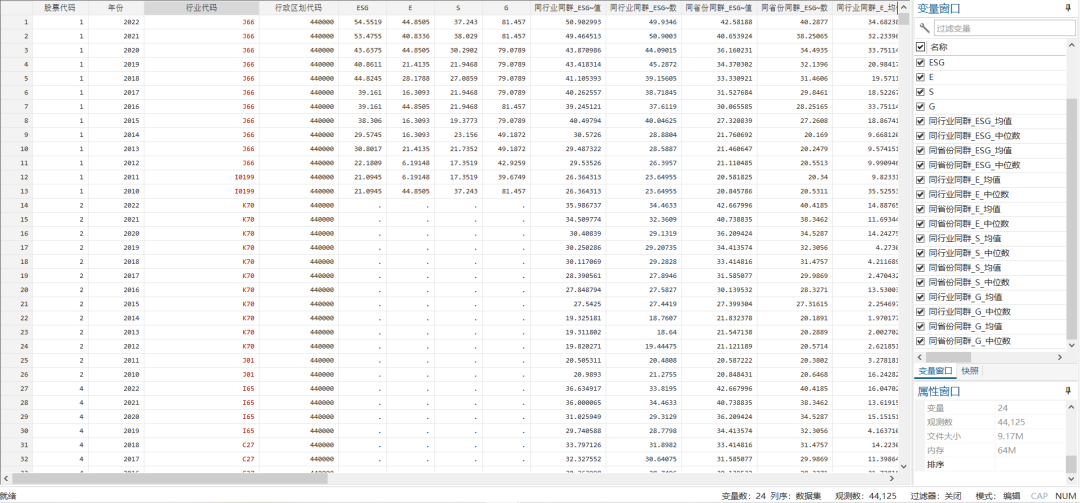Select row number 1 header
Image resolution: width=1080 pixels, height=503 pixels.
point(16,22)
